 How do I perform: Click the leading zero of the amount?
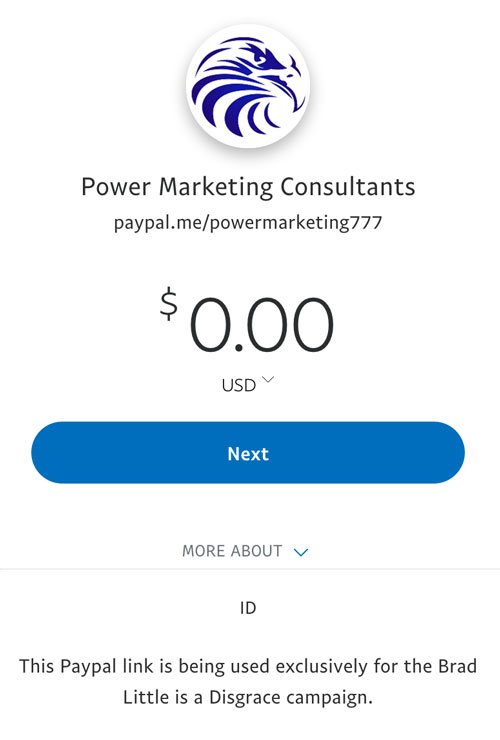click(x=210, y=325)
